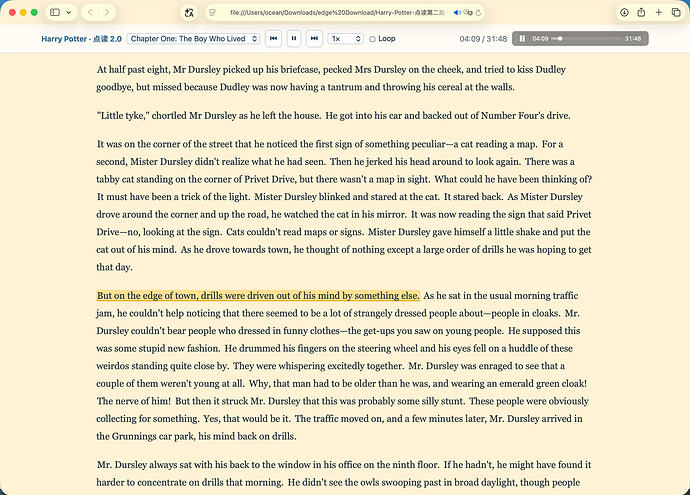Click sentence "It stared back."
The height and width of the screenshot is (495, 690).
pos(473,197)
